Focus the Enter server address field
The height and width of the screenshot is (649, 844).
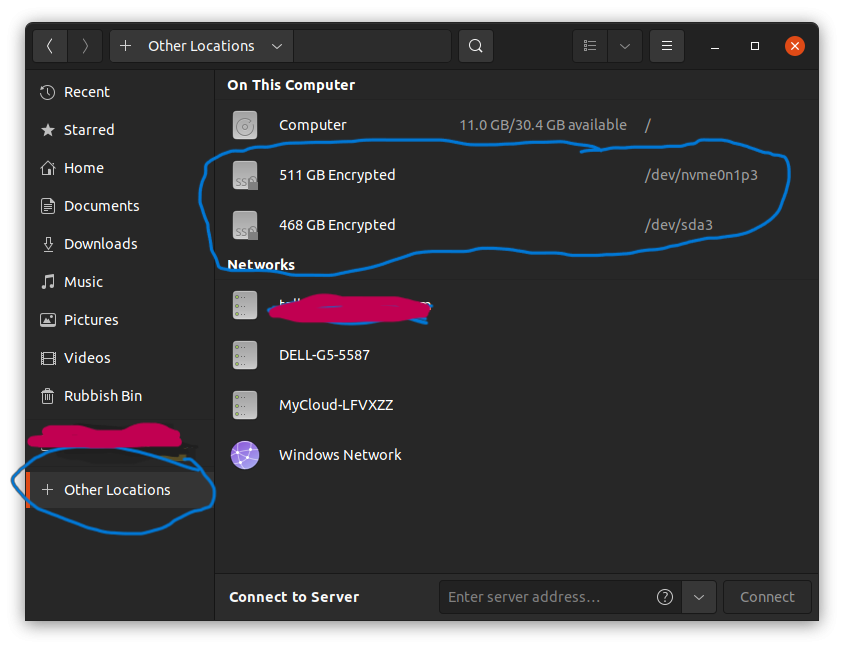point(545,597)
